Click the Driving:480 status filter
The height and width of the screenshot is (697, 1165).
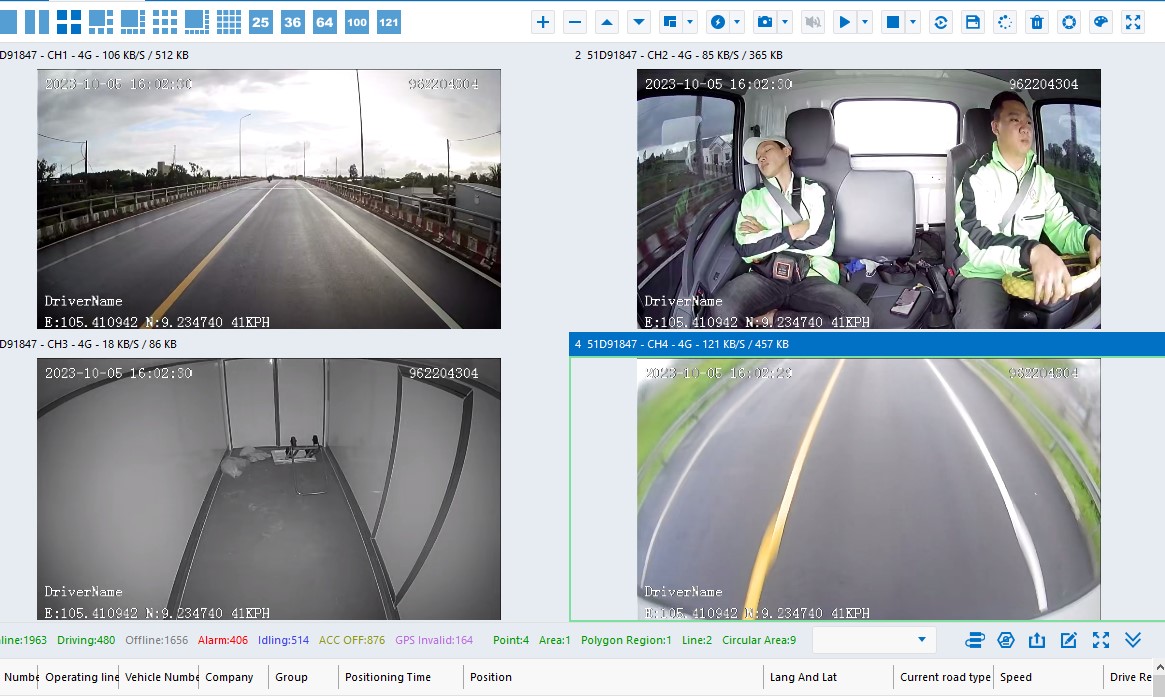tap(86, 640)
